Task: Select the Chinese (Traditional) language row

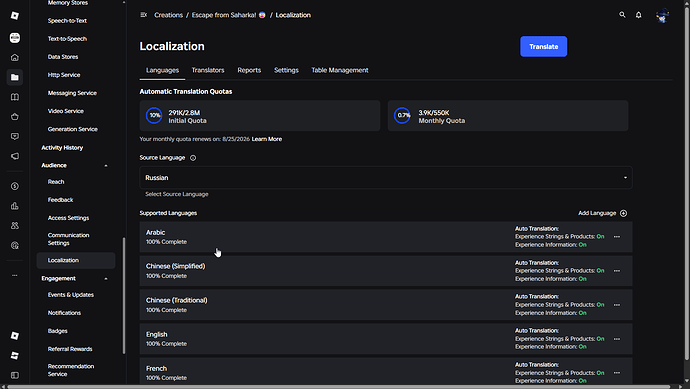Action: [386, 305]
